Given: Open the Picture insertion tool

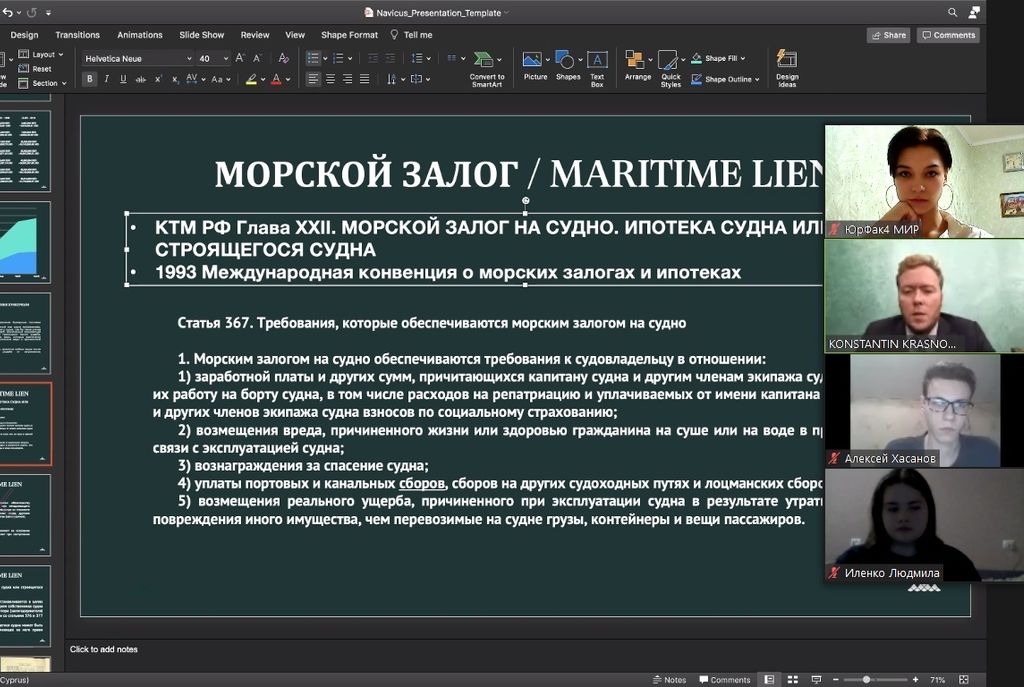Looking at the screenshot, I should coord(535,66).
